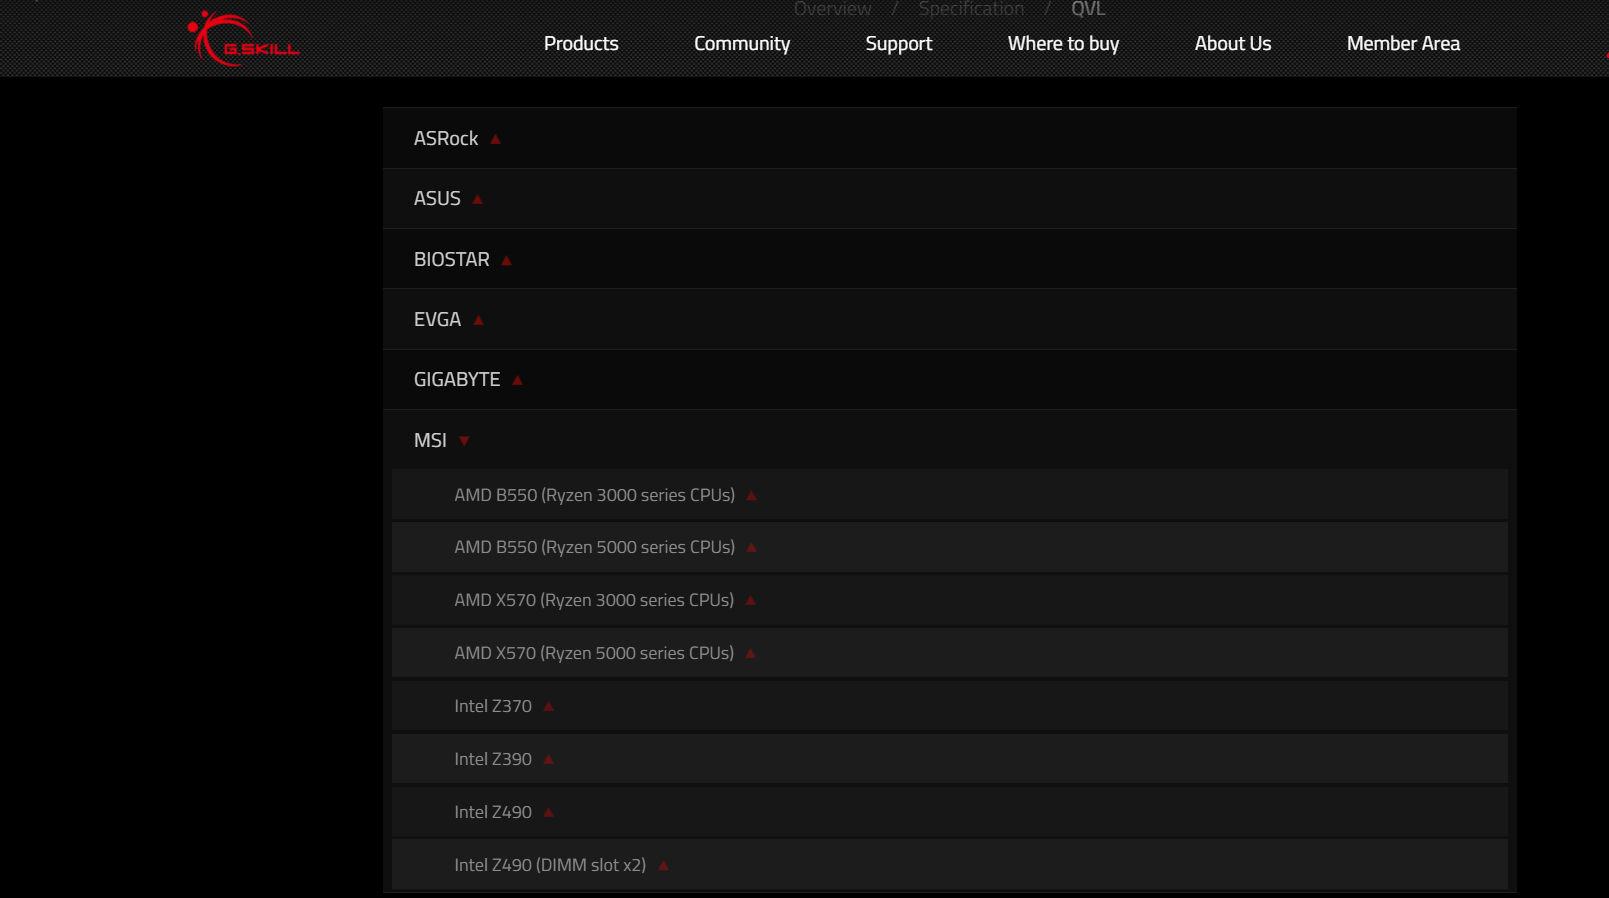Expand the Intel Z390 list
This screenshot has width=1609, height=898.
coord(949,759)
